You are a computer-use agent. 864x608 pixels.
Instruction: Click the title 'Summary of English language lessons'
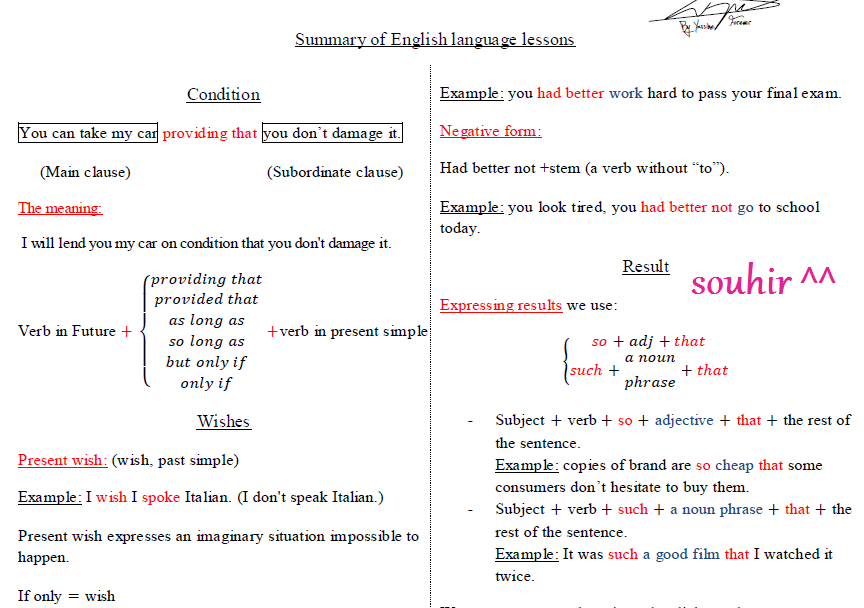435,40
